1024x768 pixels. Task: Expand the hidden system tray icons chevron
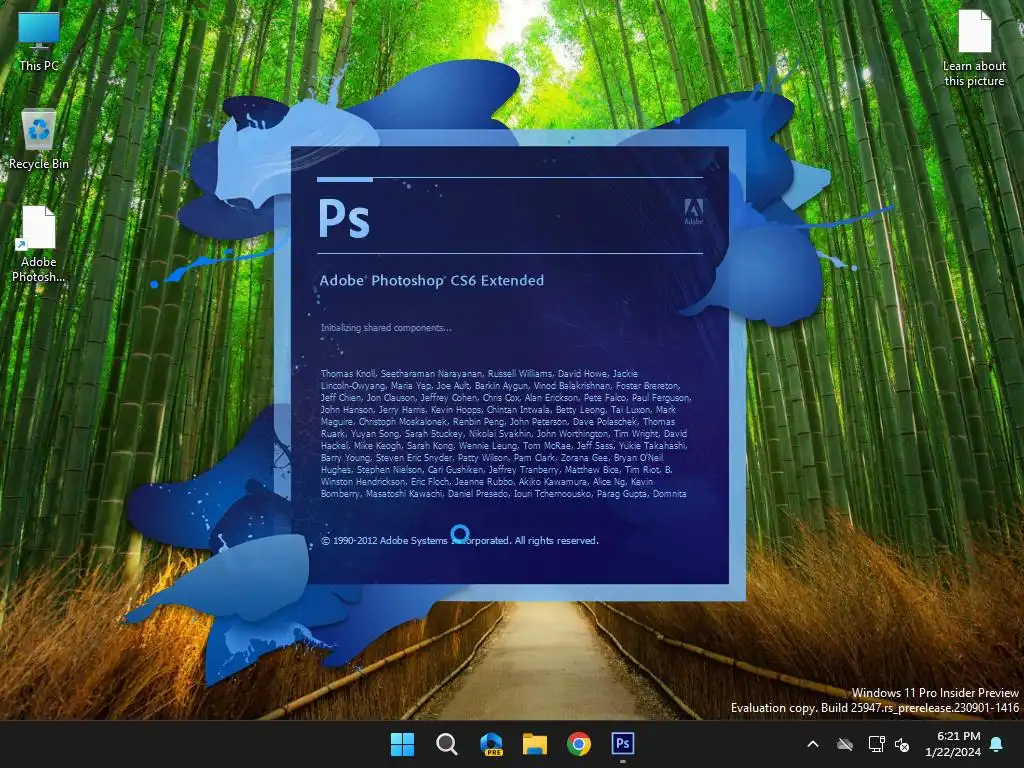813,744
